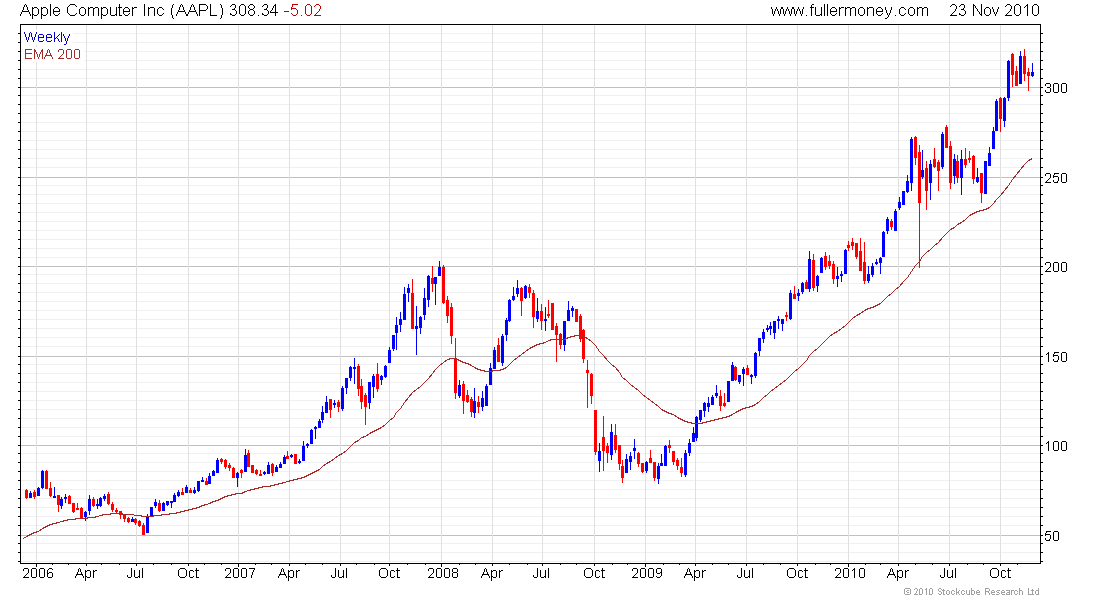1100x600 pixels.
Task: Click the 23 Nov 2010 date
Action: pos(994,11)
